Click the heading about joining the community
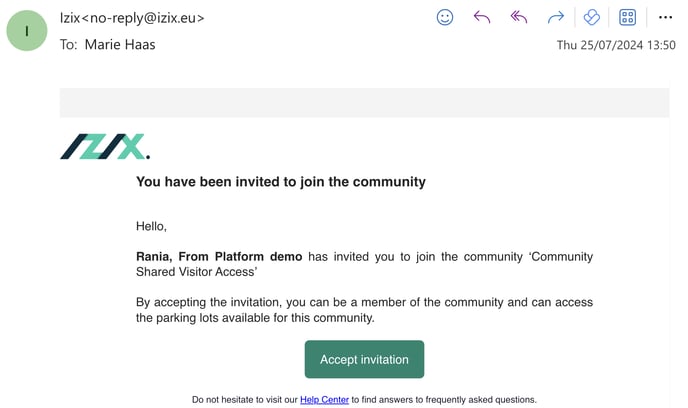 (281, 182)
